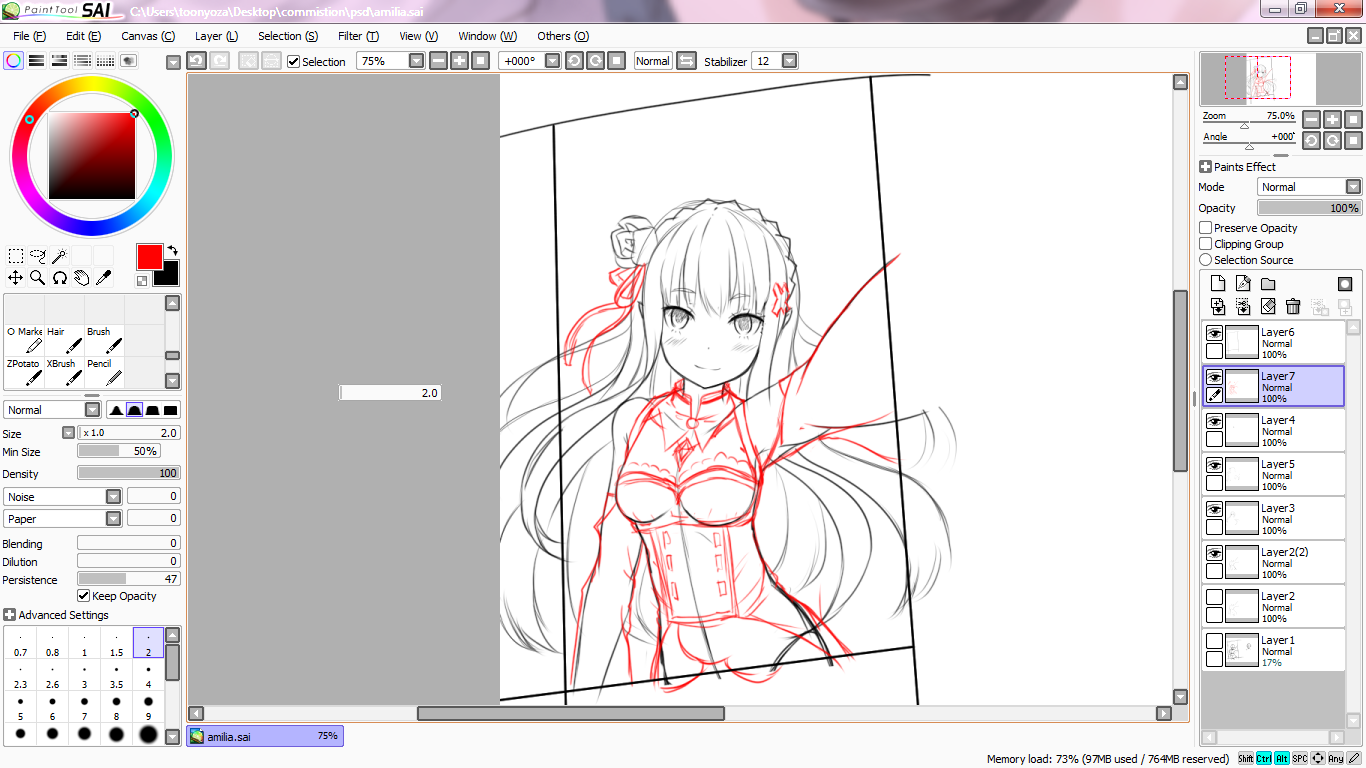The height and width of the screenshot is (768, 1366).
Task: Select the Magic Wand tool
Action: click(60, 256)
